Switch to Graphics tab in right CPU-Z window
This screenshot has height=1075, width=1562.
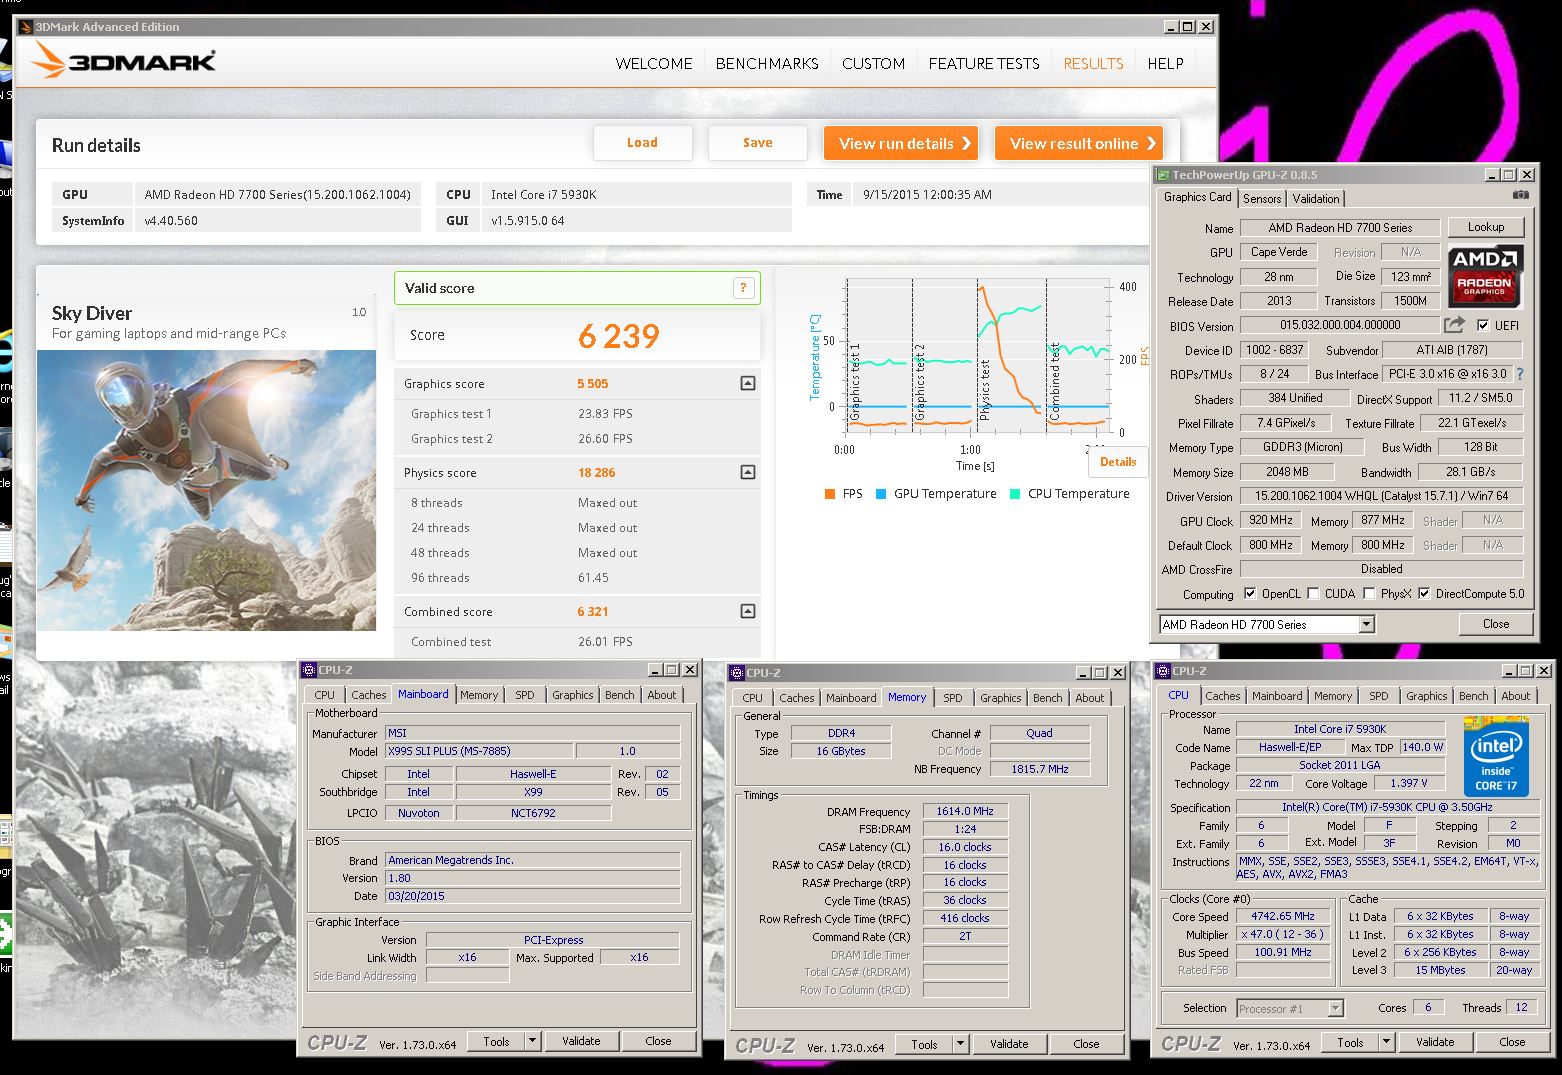click(1426, 696)
